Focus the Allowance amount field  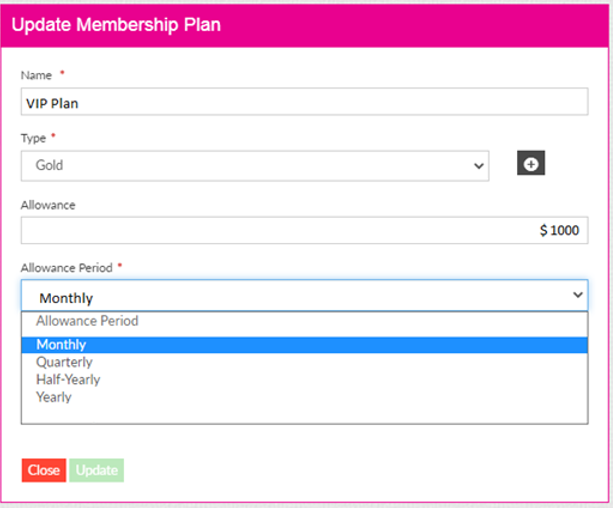[304, 231]
